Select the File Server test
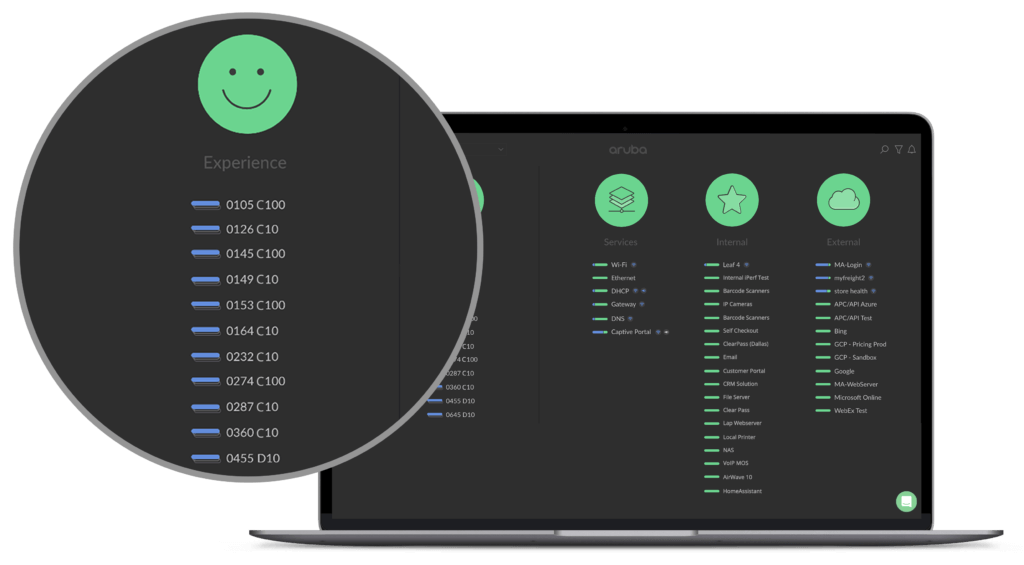This screenshot has width=1024, height=565. click(728, 396)
